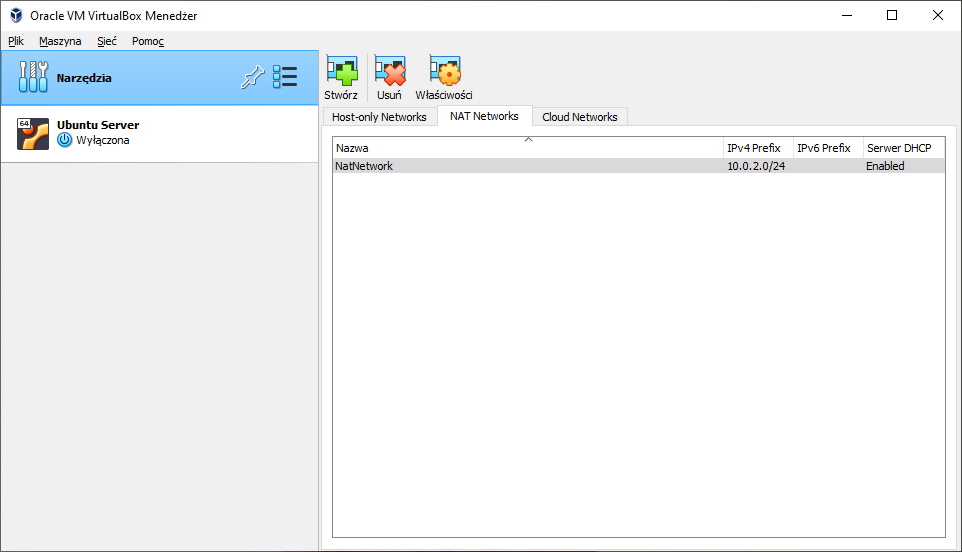This screenshot has height=552, width=962.
Task: Open the Sieć menu
Action: tap(107, 41)
